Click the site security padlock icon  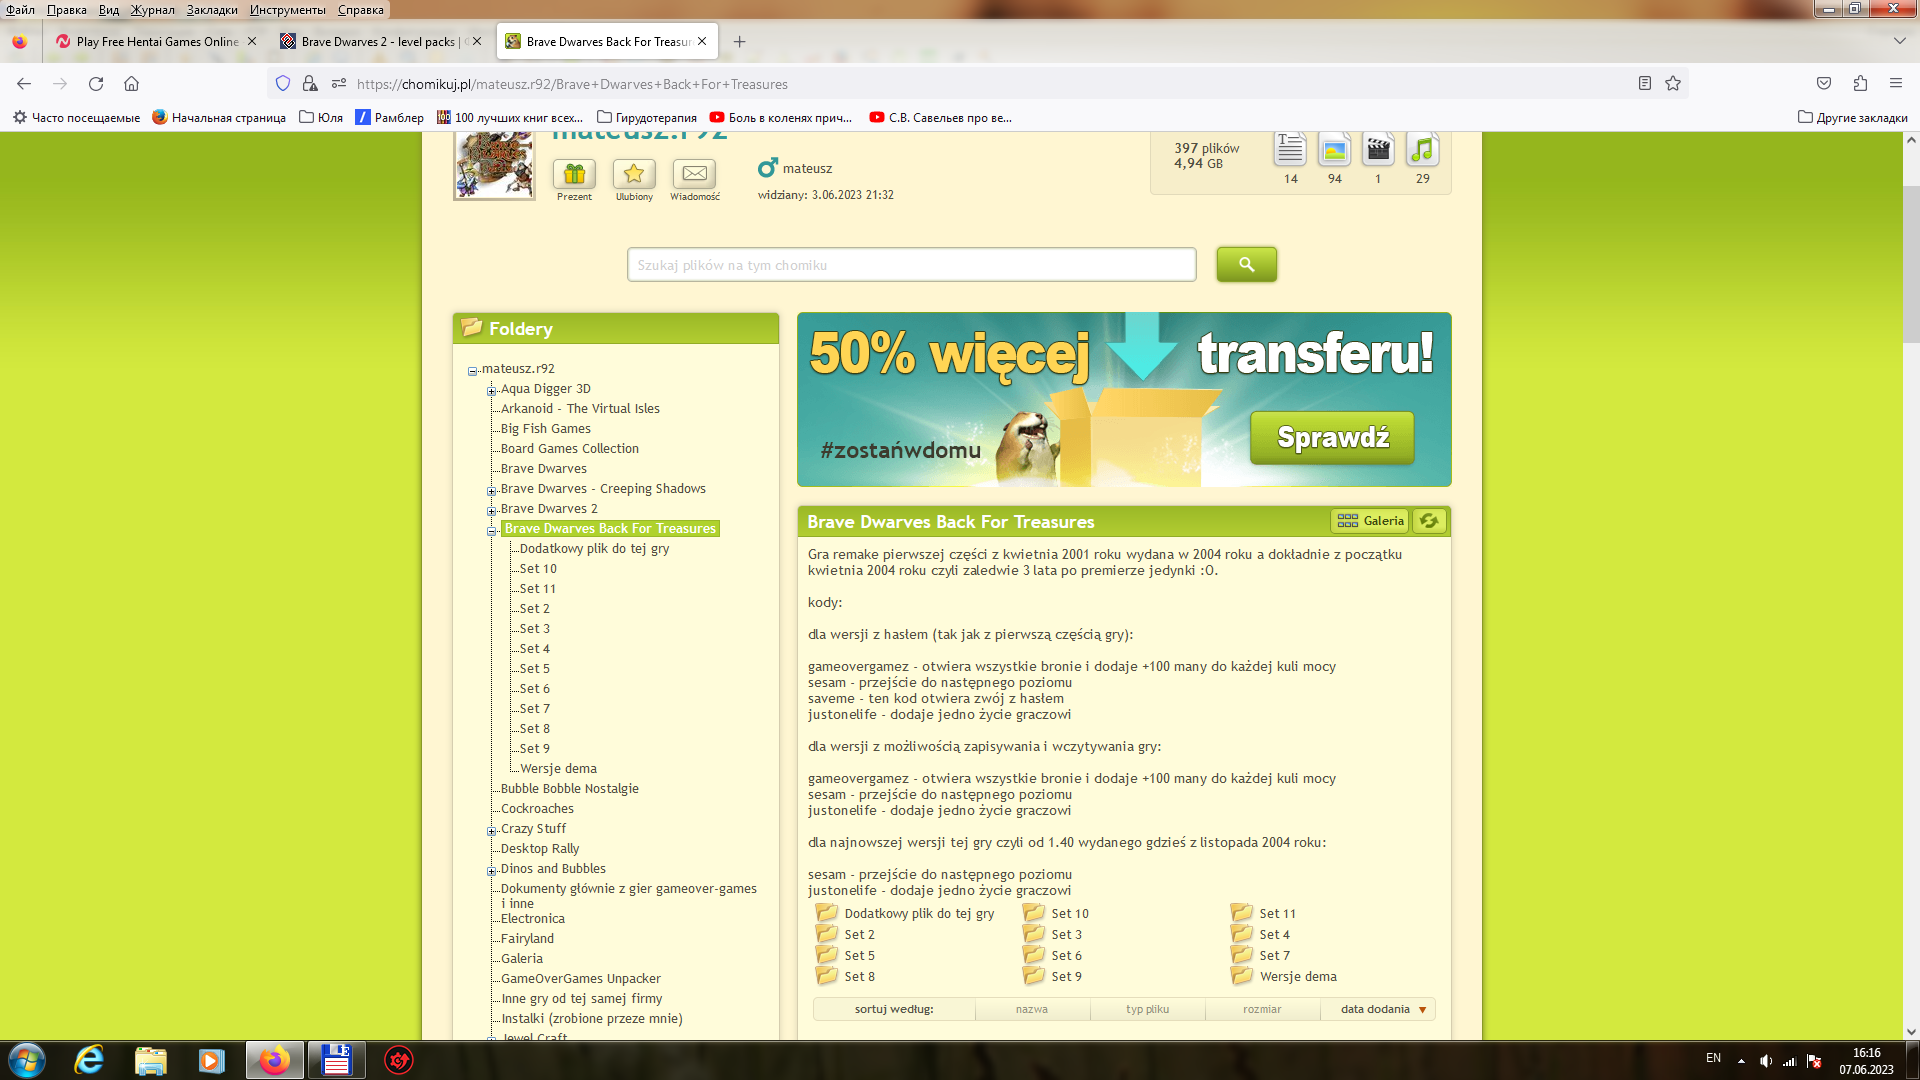[310, 84]
